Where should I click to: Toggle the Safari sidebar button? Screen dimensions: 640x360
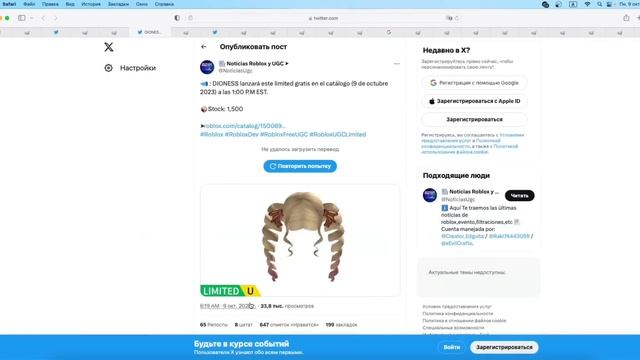[x=22, y=18]
